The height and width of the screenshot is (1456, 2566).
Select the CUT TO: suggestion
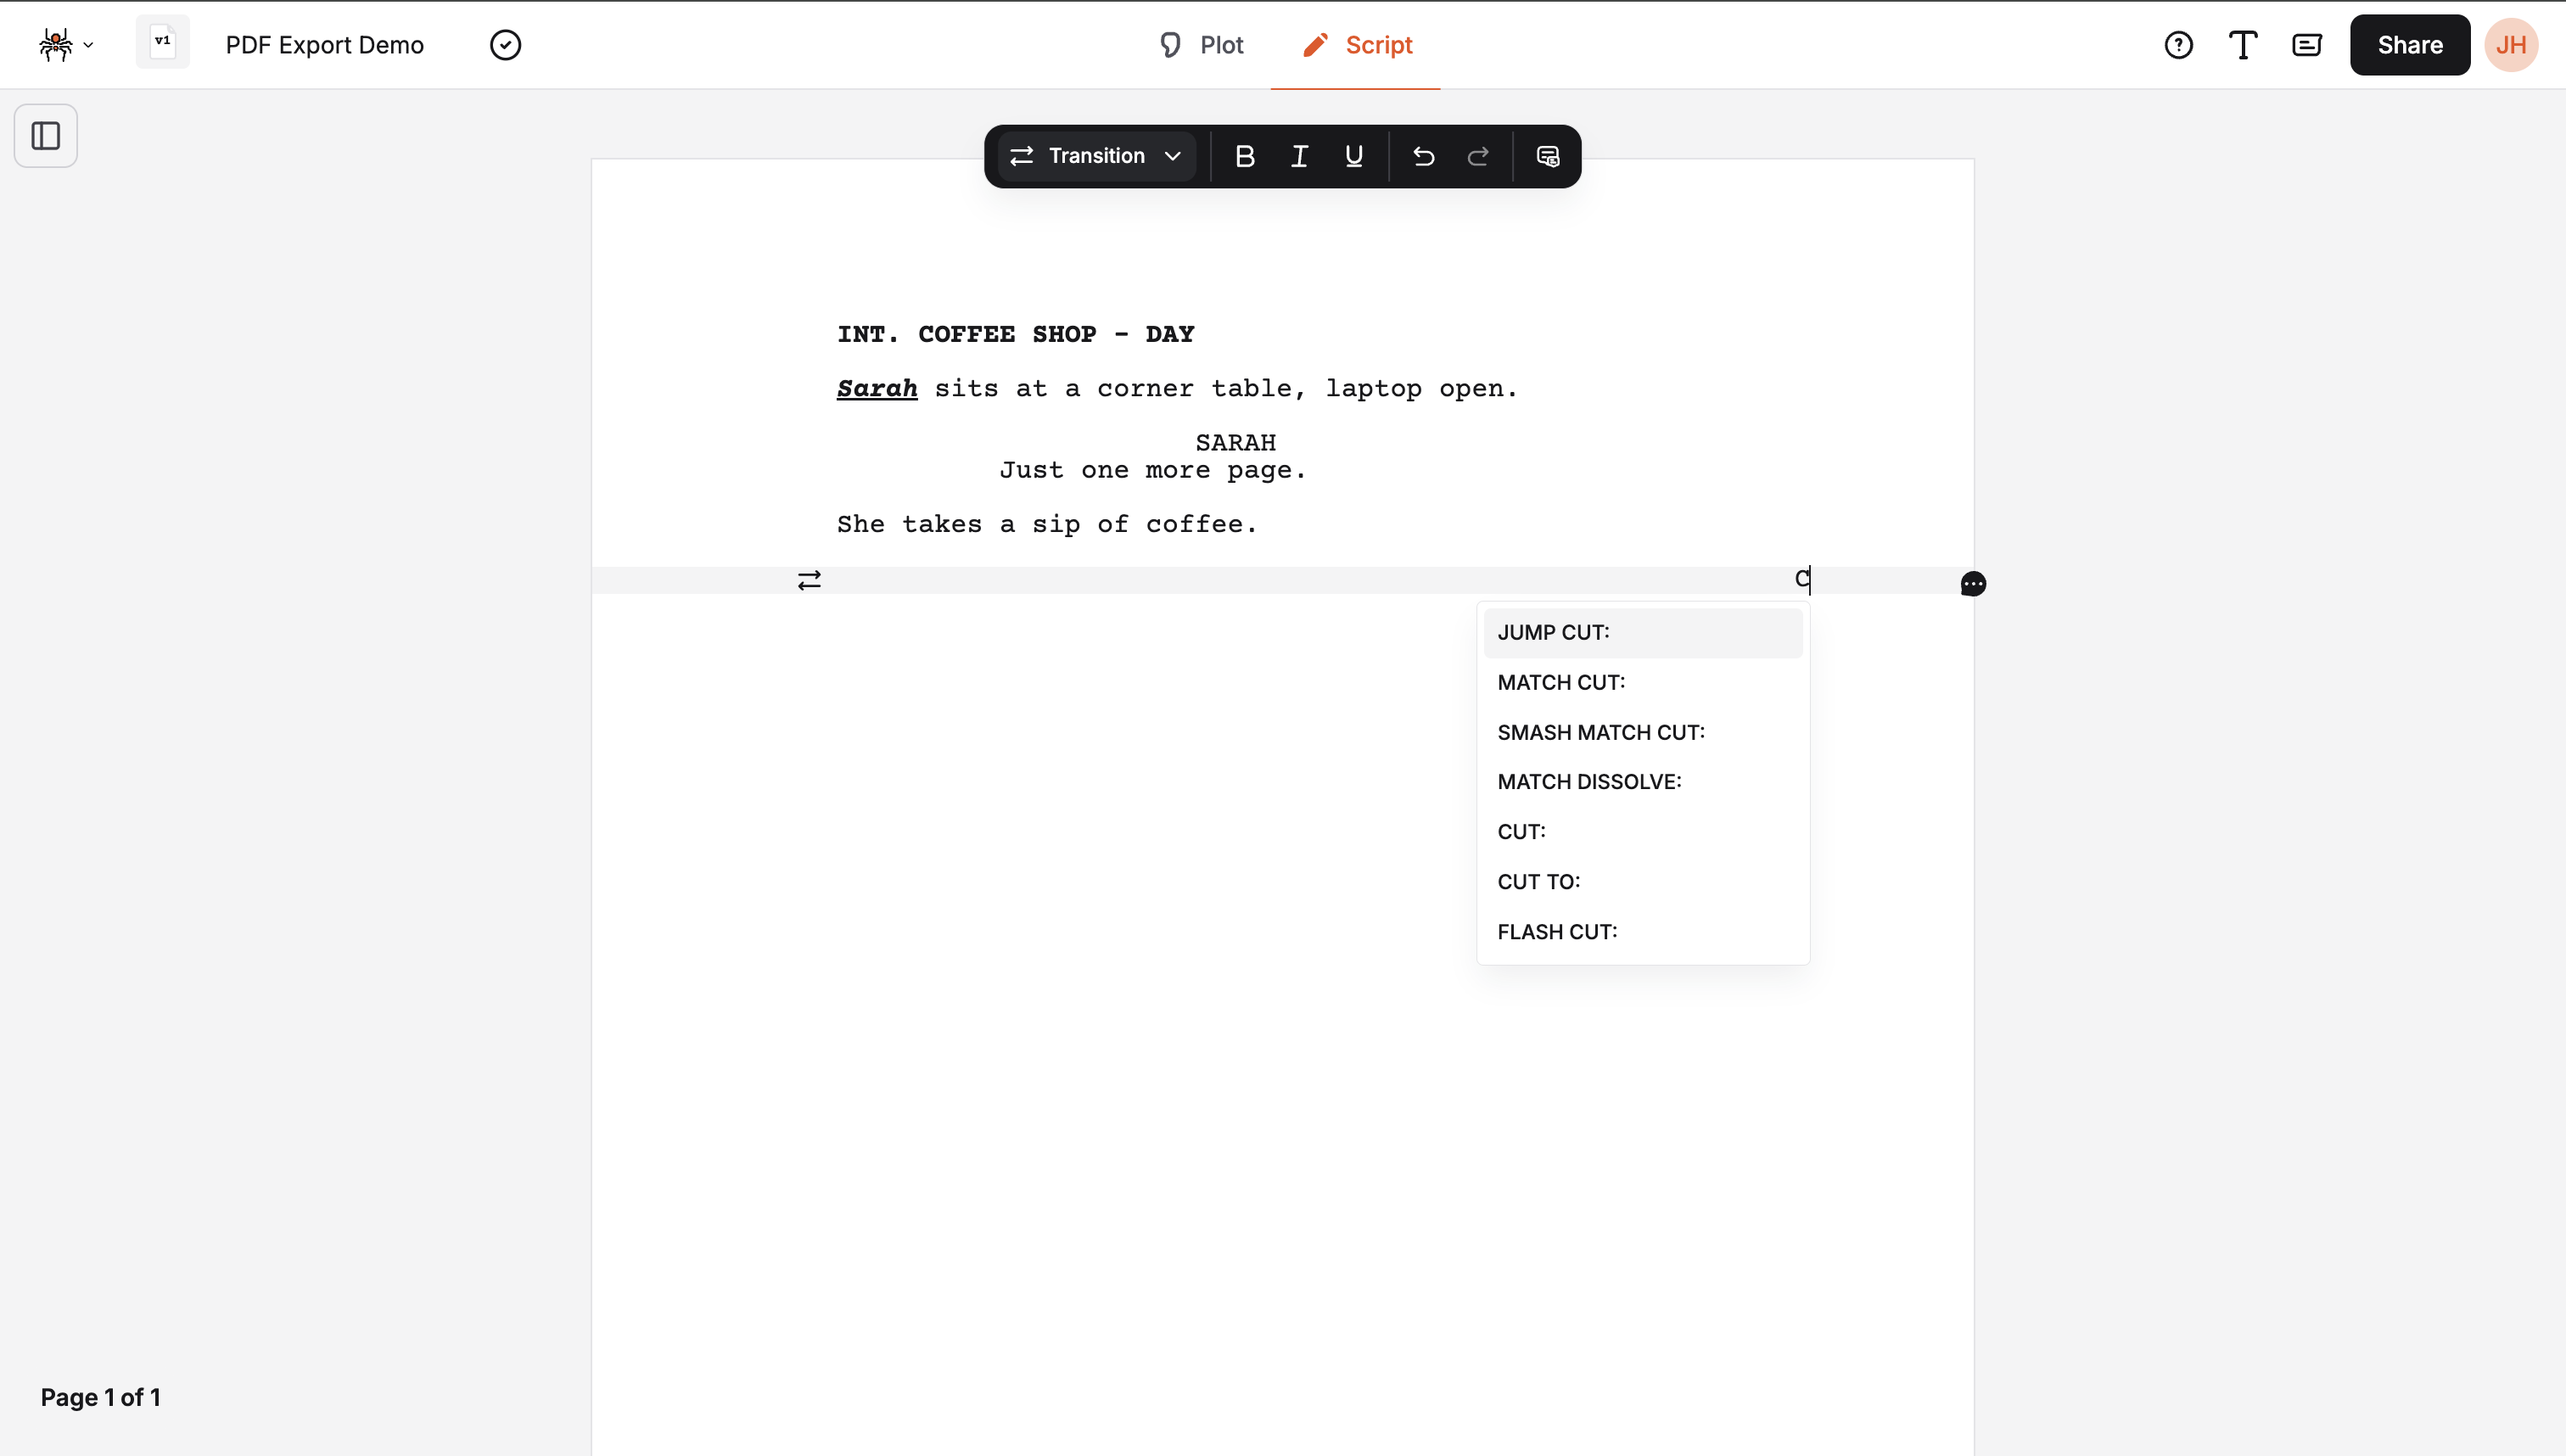pos(1538,881)
